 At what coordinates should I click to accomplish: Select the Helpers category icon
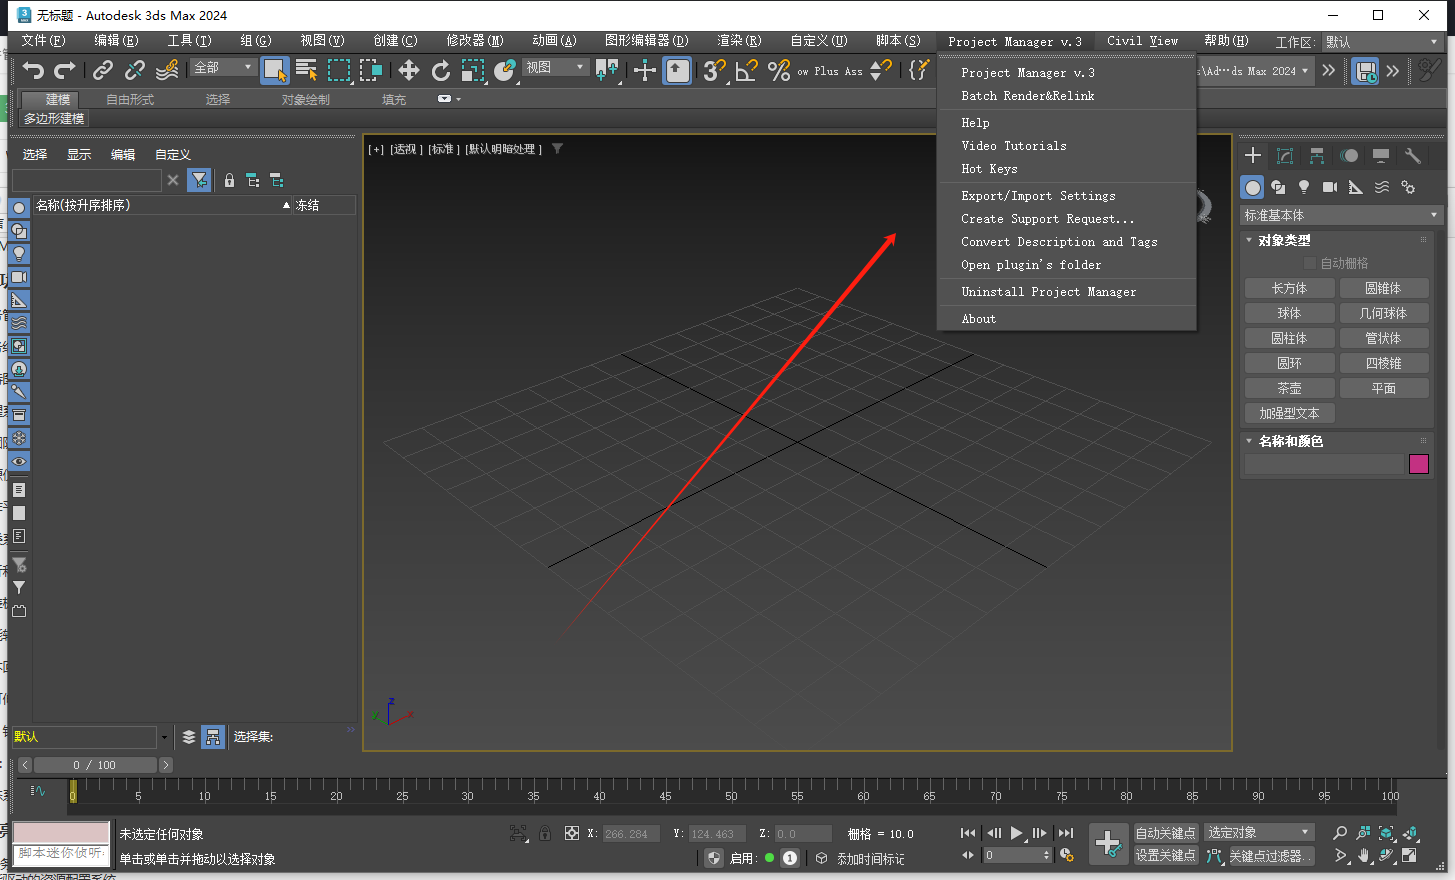(1356, 187)
